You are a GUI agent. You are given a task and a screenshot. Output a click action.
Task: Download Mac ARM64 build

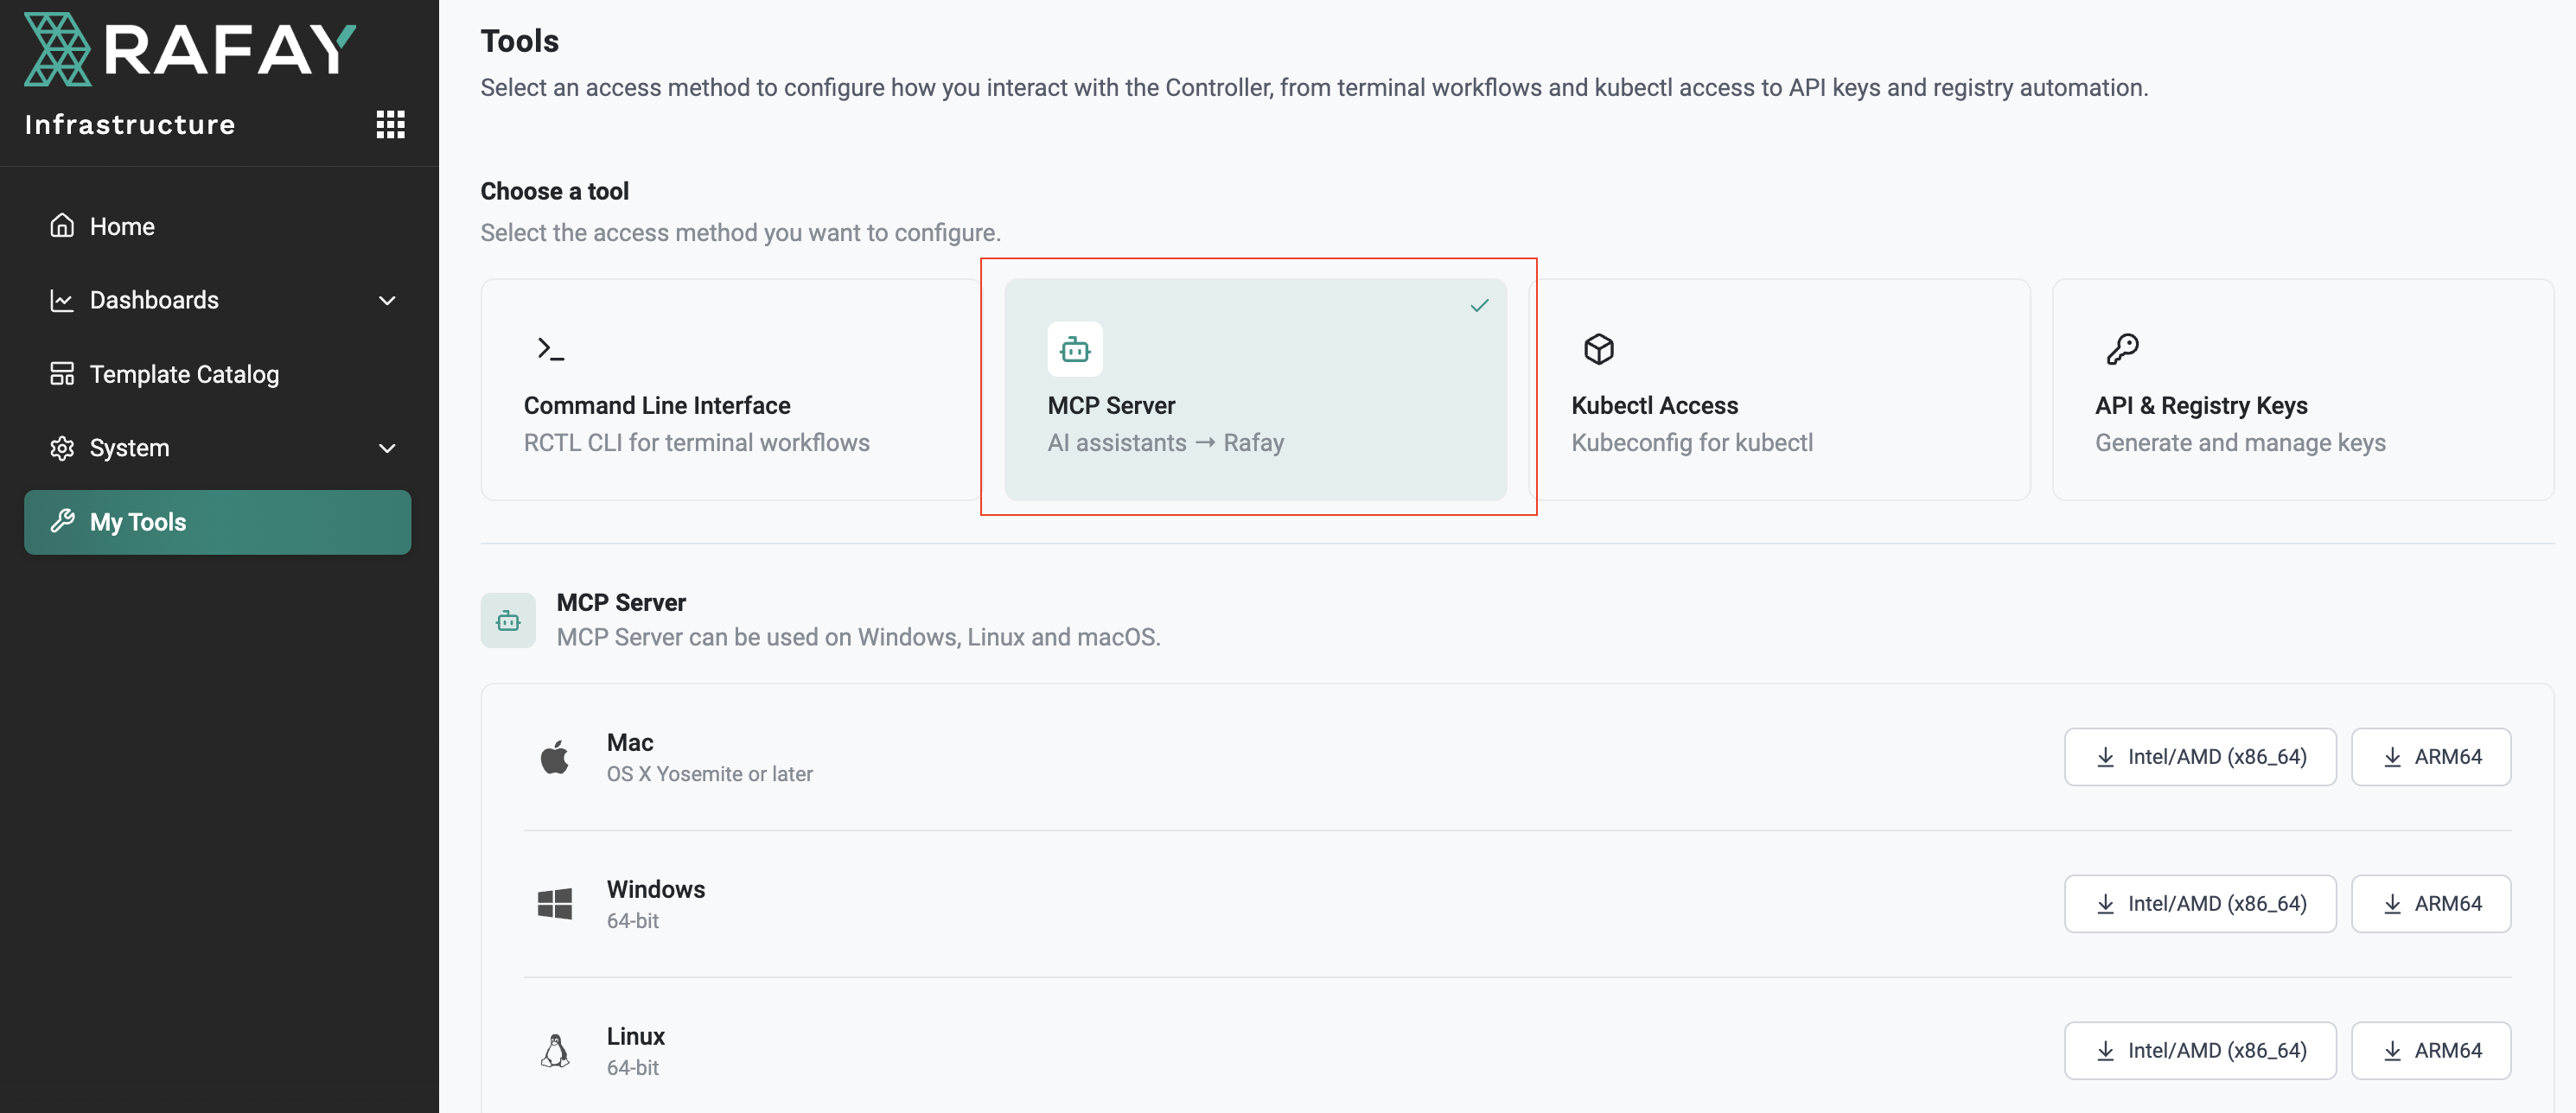point(2431,757)
